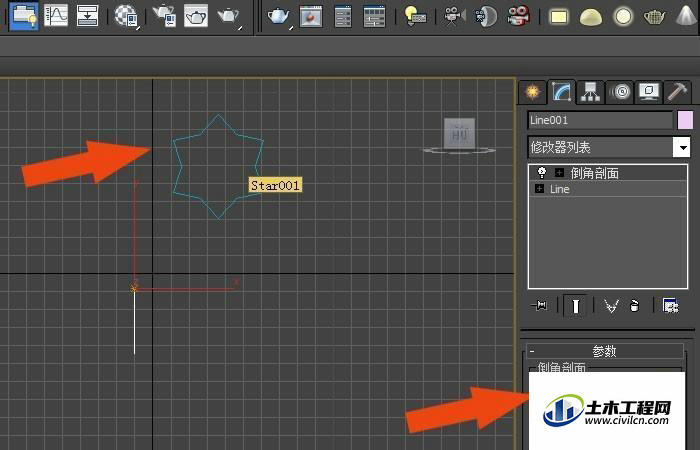Click the Render Production teapot flyout
The image size is (700, 450).
229,17
